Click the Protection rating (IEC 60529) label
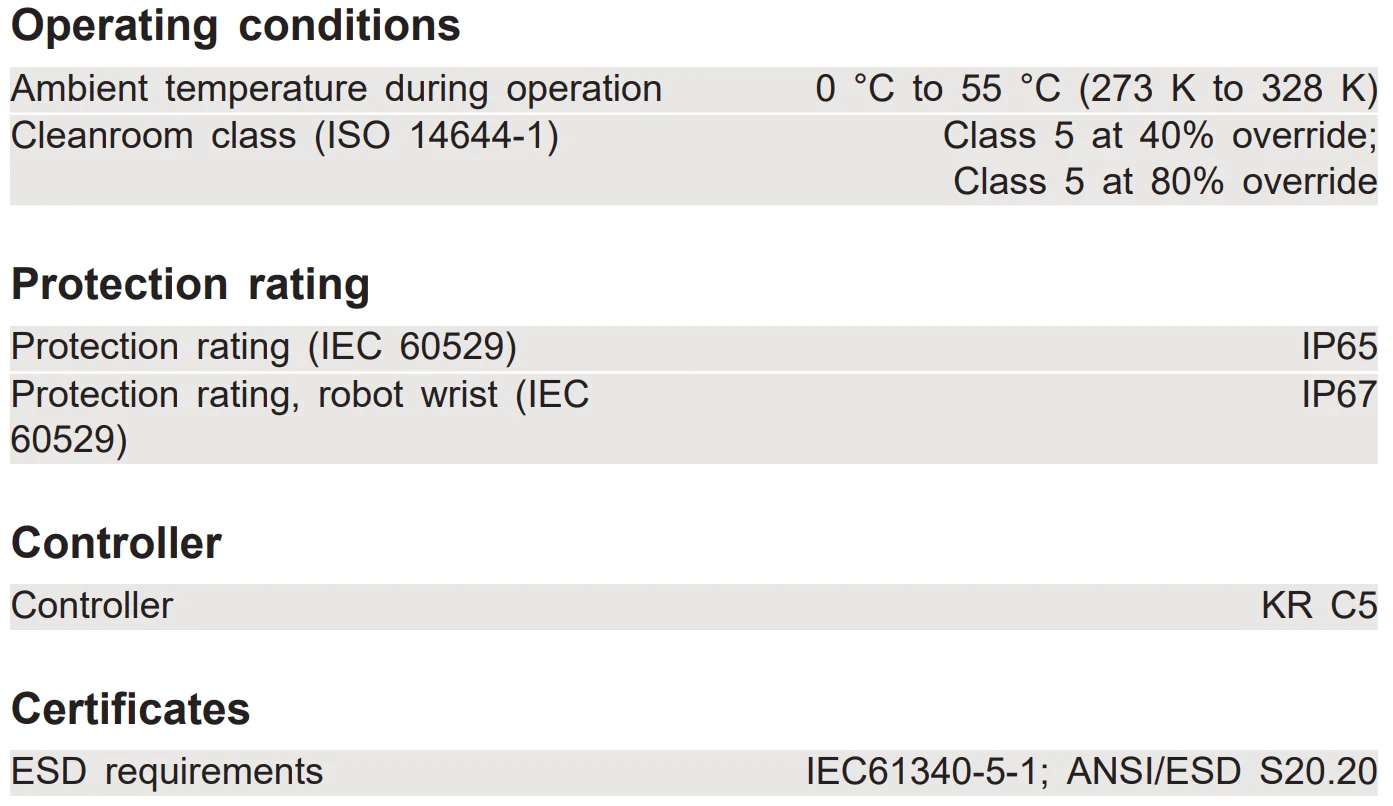Screen dimensions: 1393x806 (x=264, y=348)
